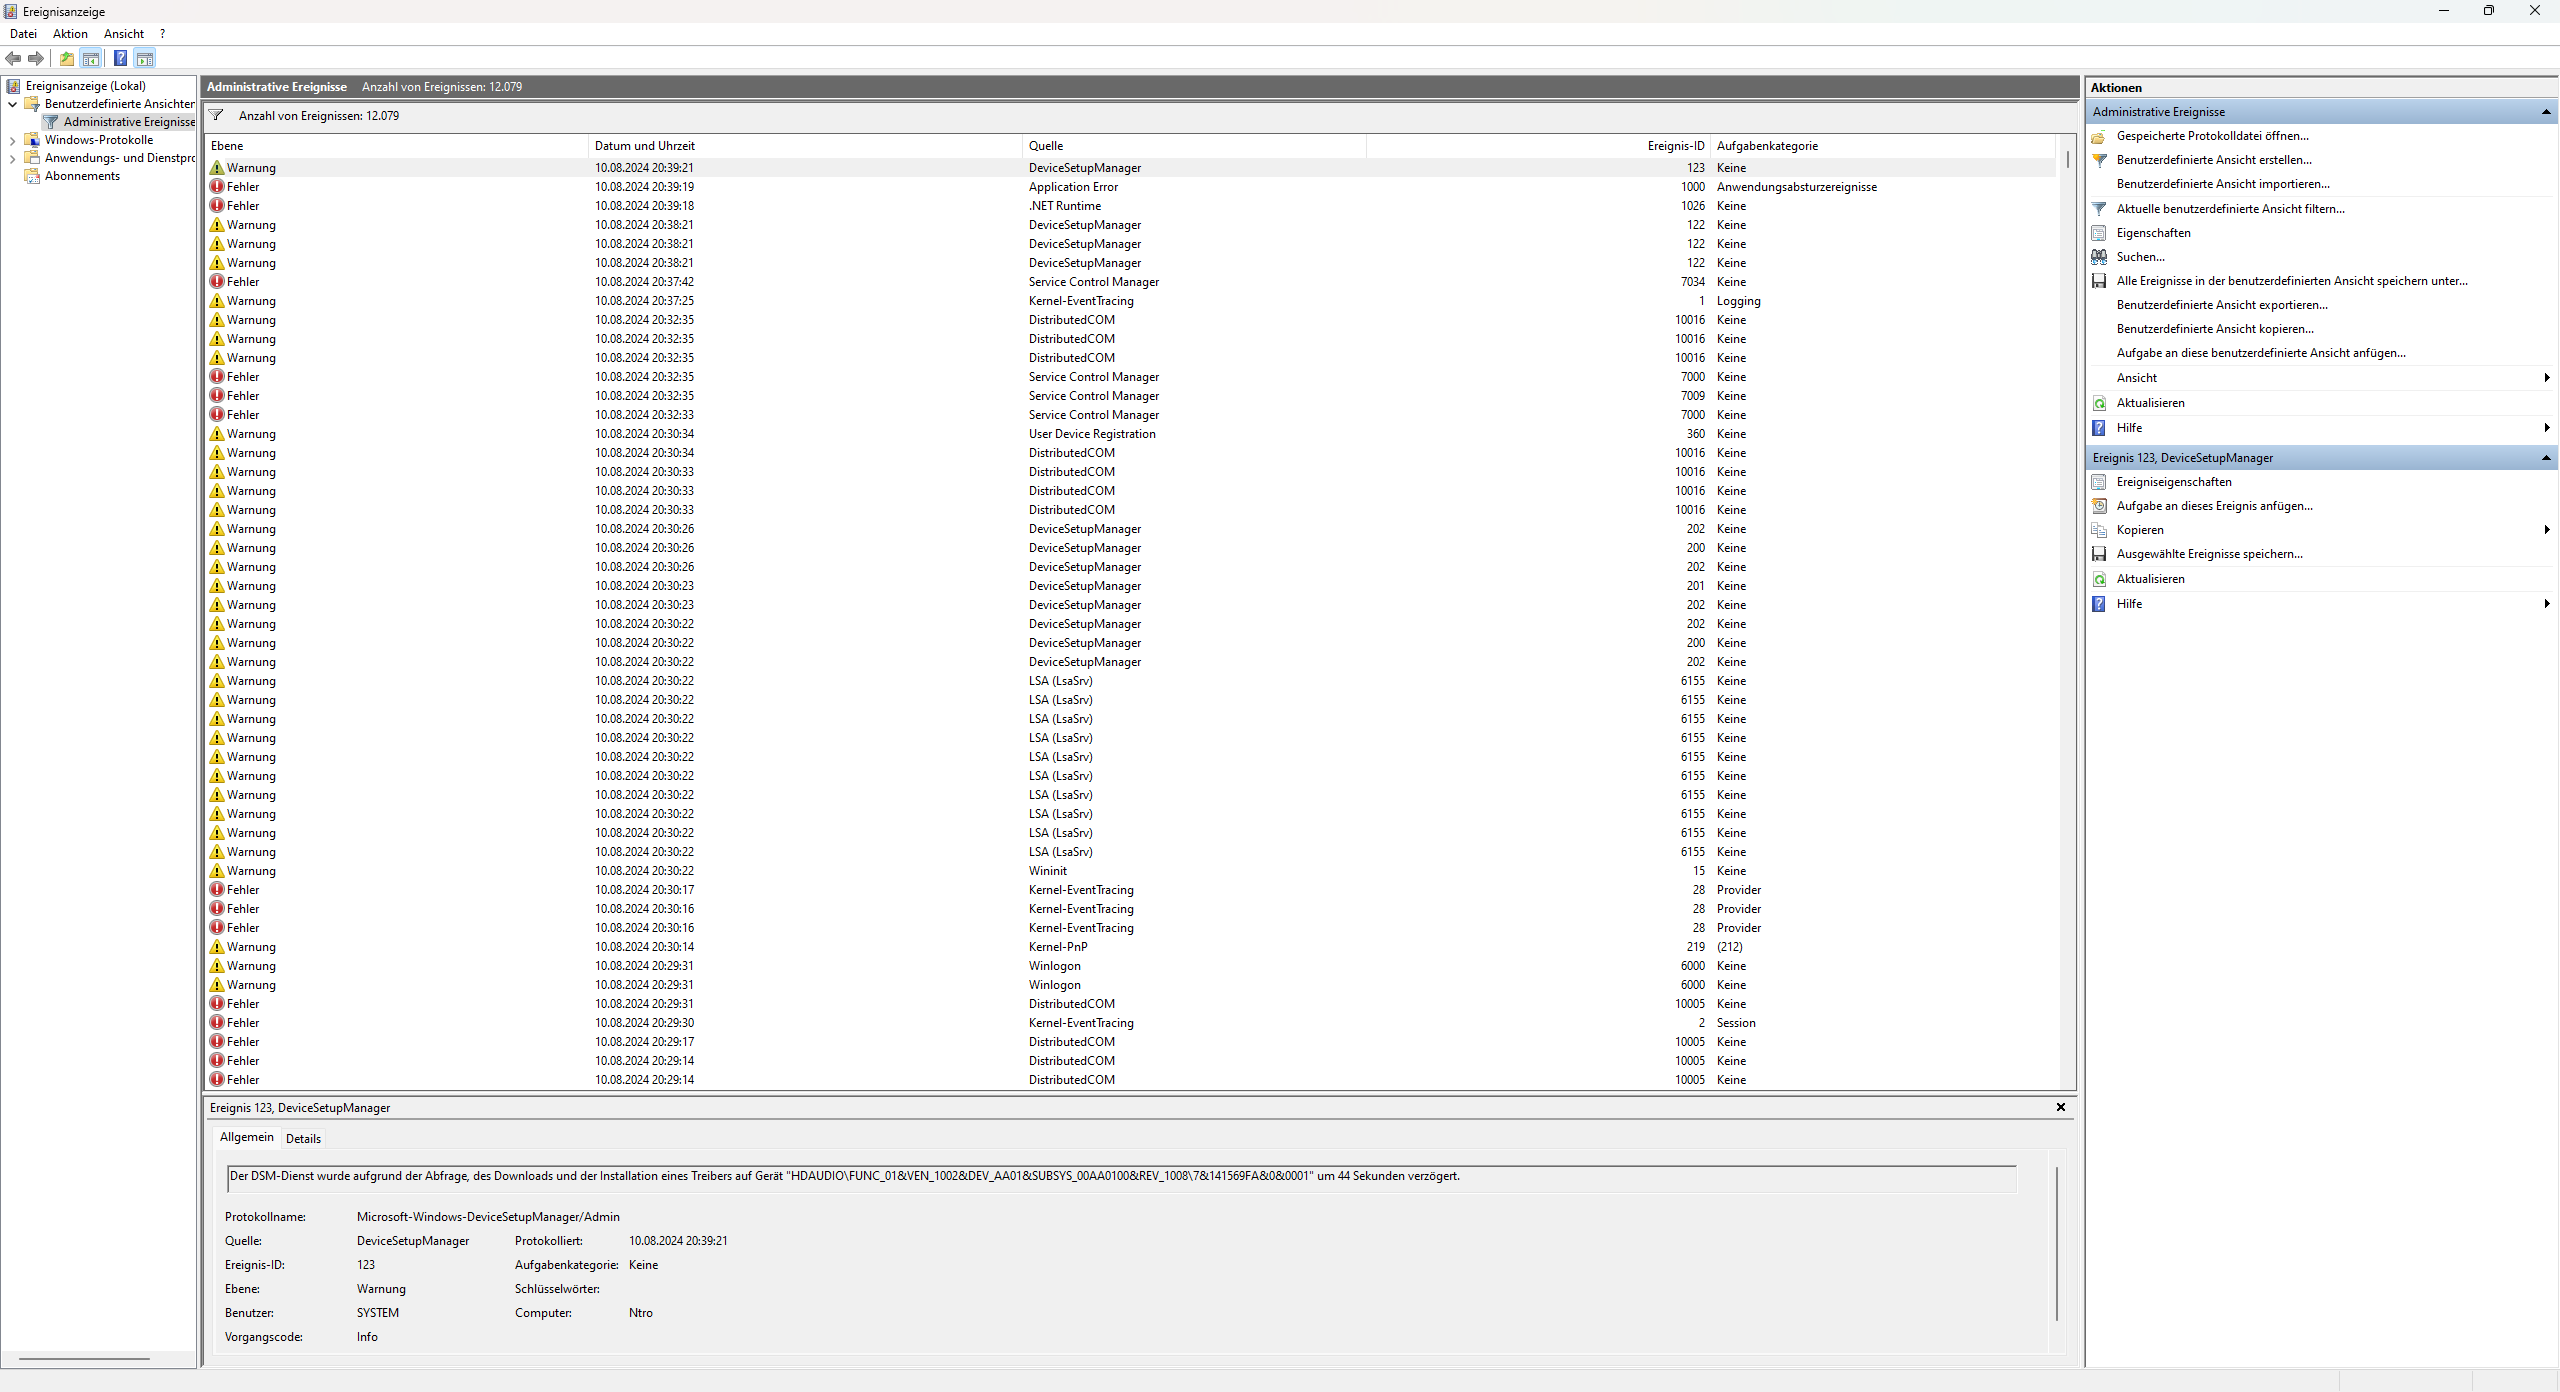The image size is (2560, 1392).
Task: Click 'Gespeicherte Protokolldatei öffnen' folder icon
Action: coord(2099,136)
